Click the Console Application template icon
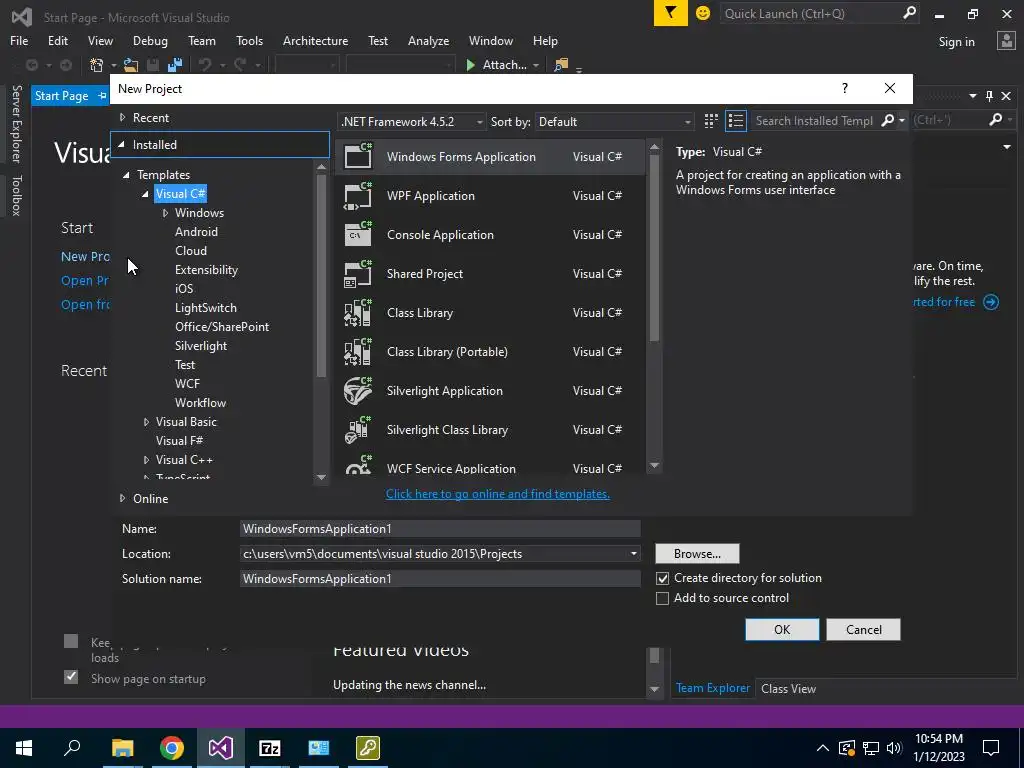Viewport: 1024px width, 768px height. 358,234
